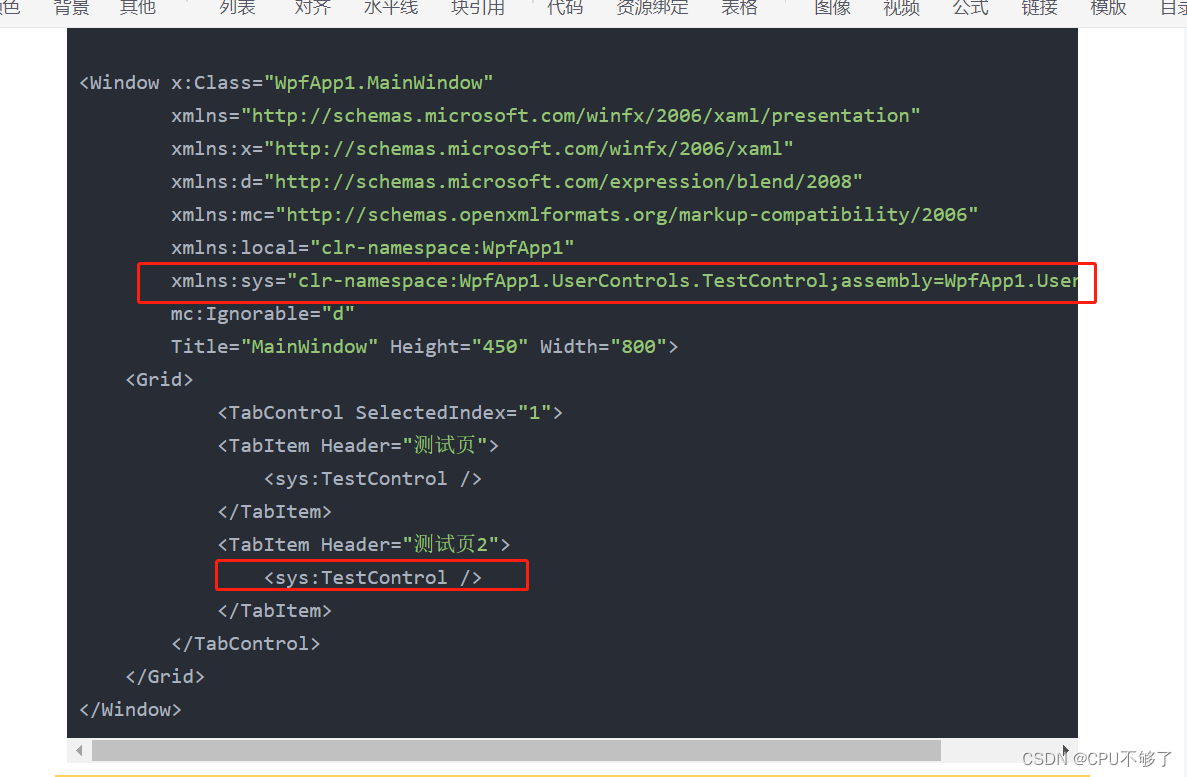Click the first </TabItem> closing tag
The width and height of the screenshot is (1187, 777).
[274, 512]
